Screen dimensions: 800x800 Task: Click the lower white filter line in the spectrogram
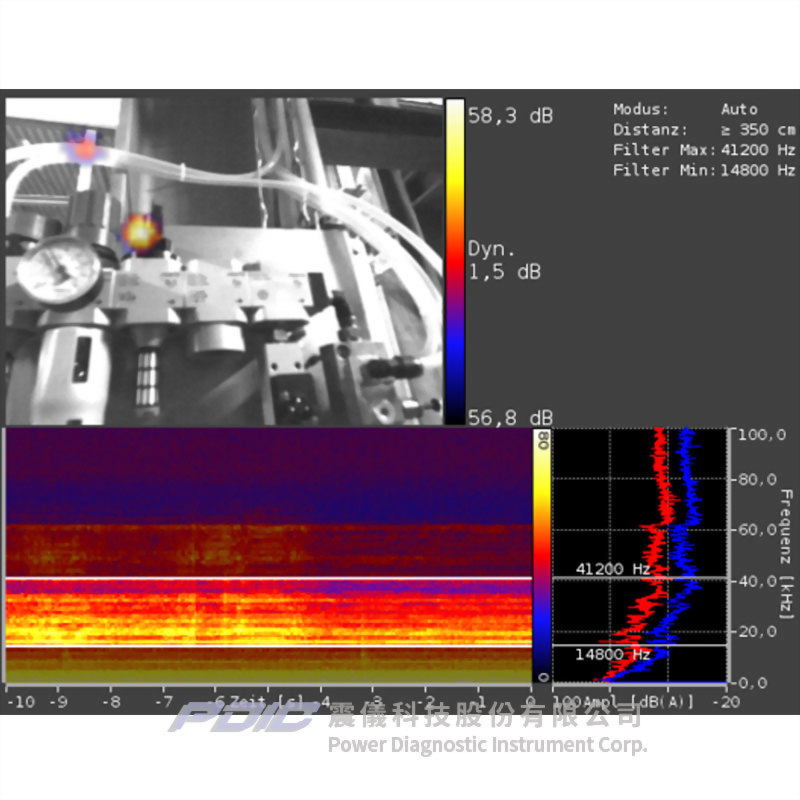[268, 645]
